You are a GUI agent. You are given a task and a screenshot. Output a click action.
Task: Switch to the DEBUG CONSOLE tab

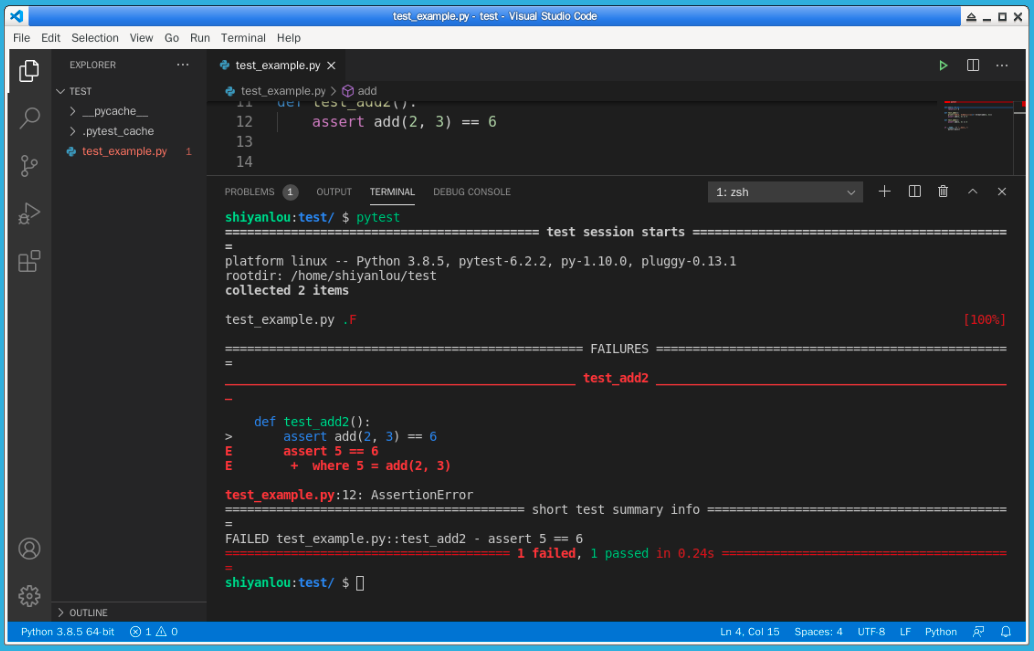(471, 192)
